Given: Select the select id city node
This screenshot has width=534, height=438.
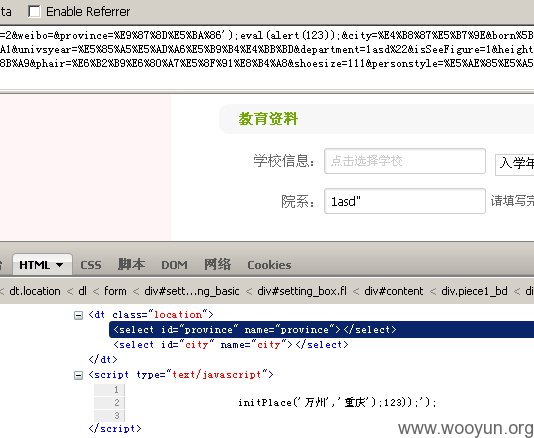Looking at the screenshot, I should [231, 345].
